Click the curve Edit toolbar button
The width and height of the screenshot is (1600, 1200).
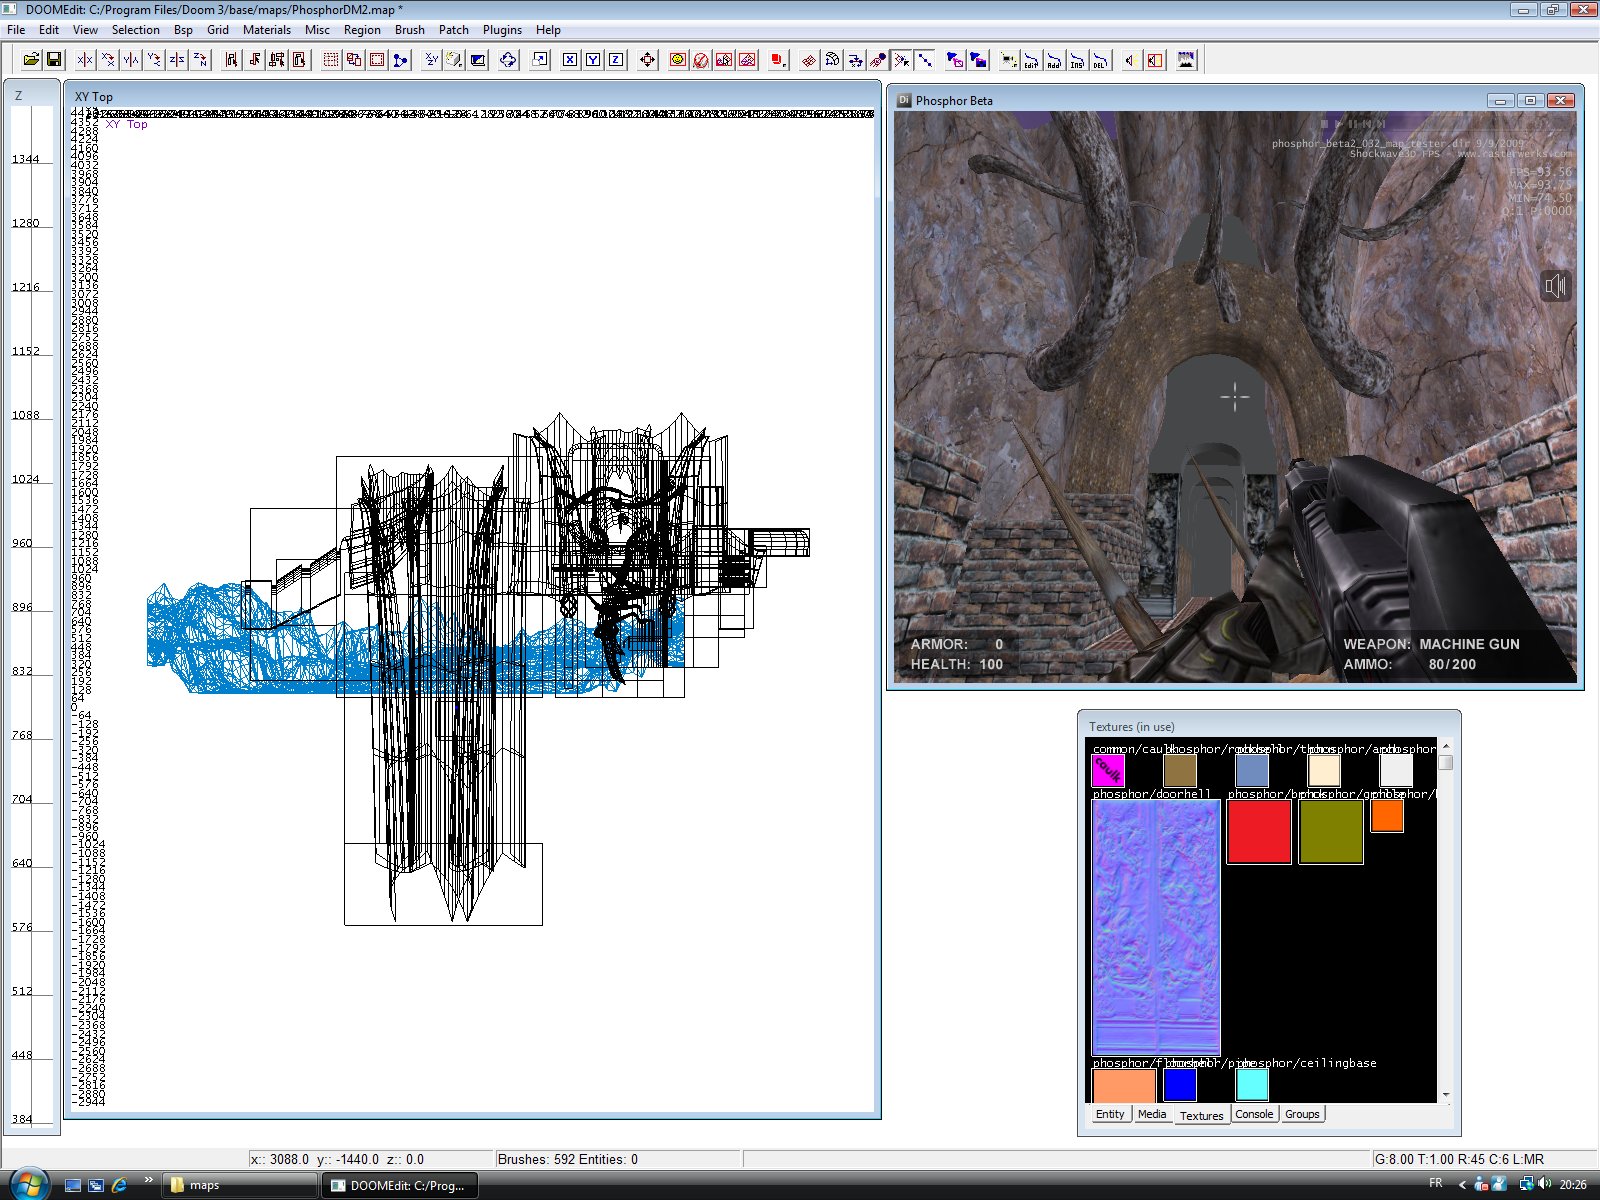coord(1030,60)
